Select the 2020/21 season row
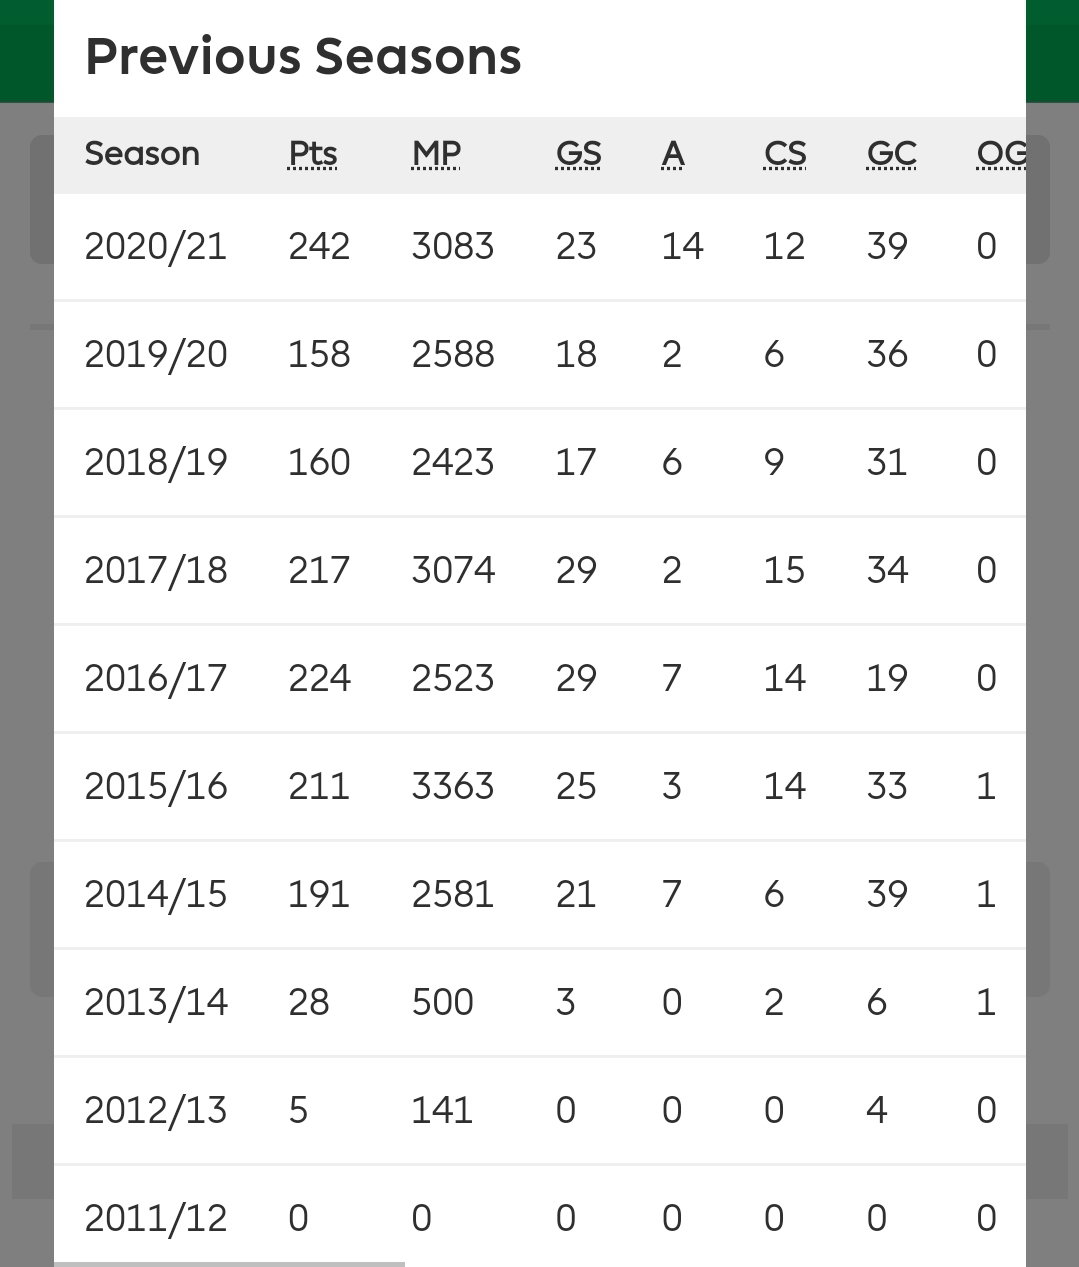The height and width of the screenshot is (1267, 1079). [540, 246]
